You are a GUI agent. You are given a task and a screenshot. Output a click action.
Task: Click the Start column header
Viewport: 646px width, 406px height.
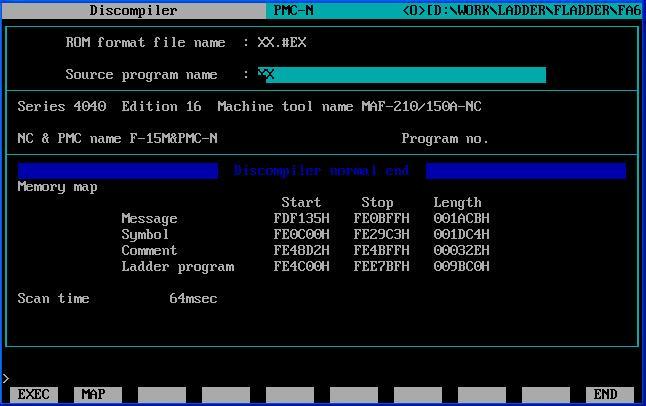pos(301,202)
